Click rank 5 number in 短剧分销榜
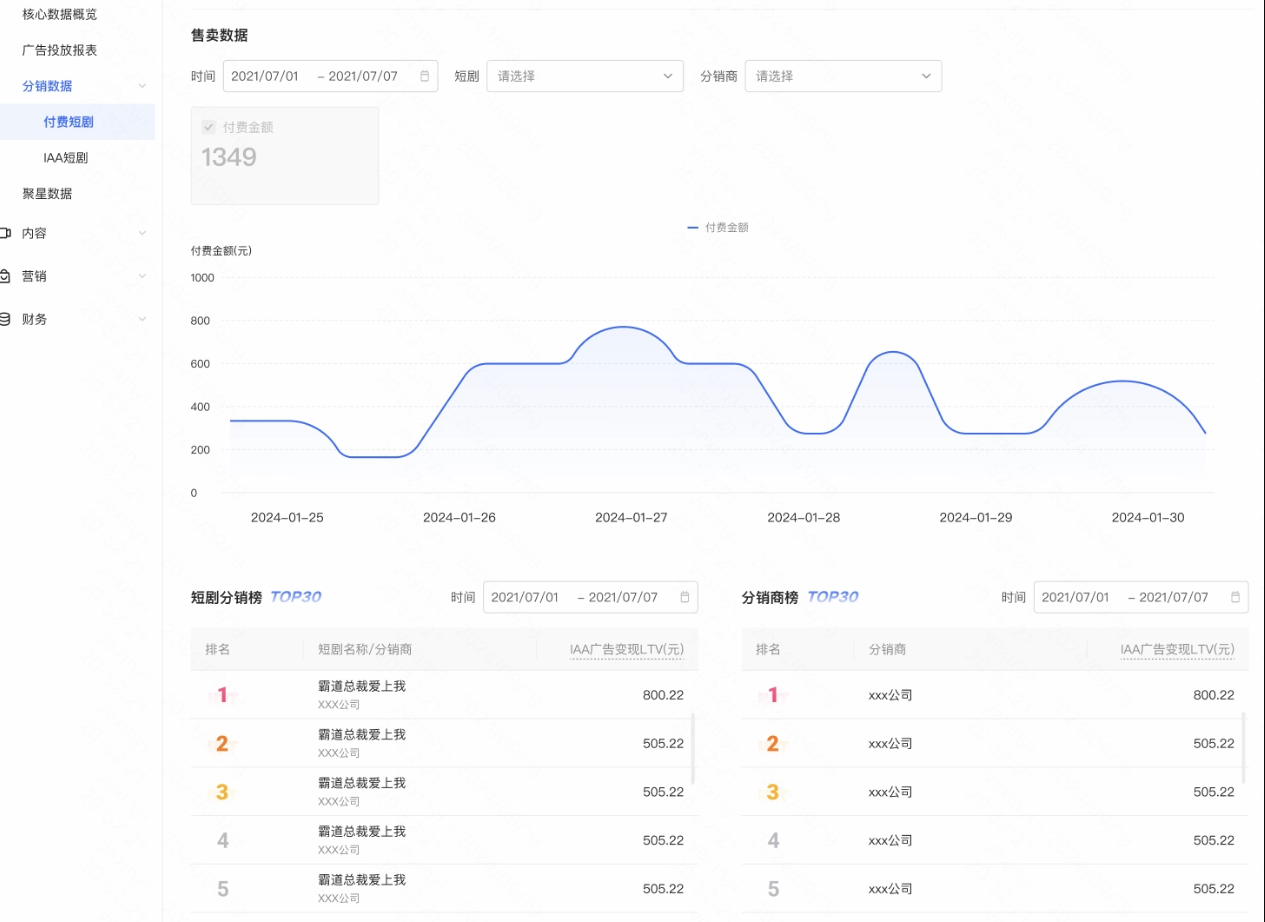 point(222,889)
